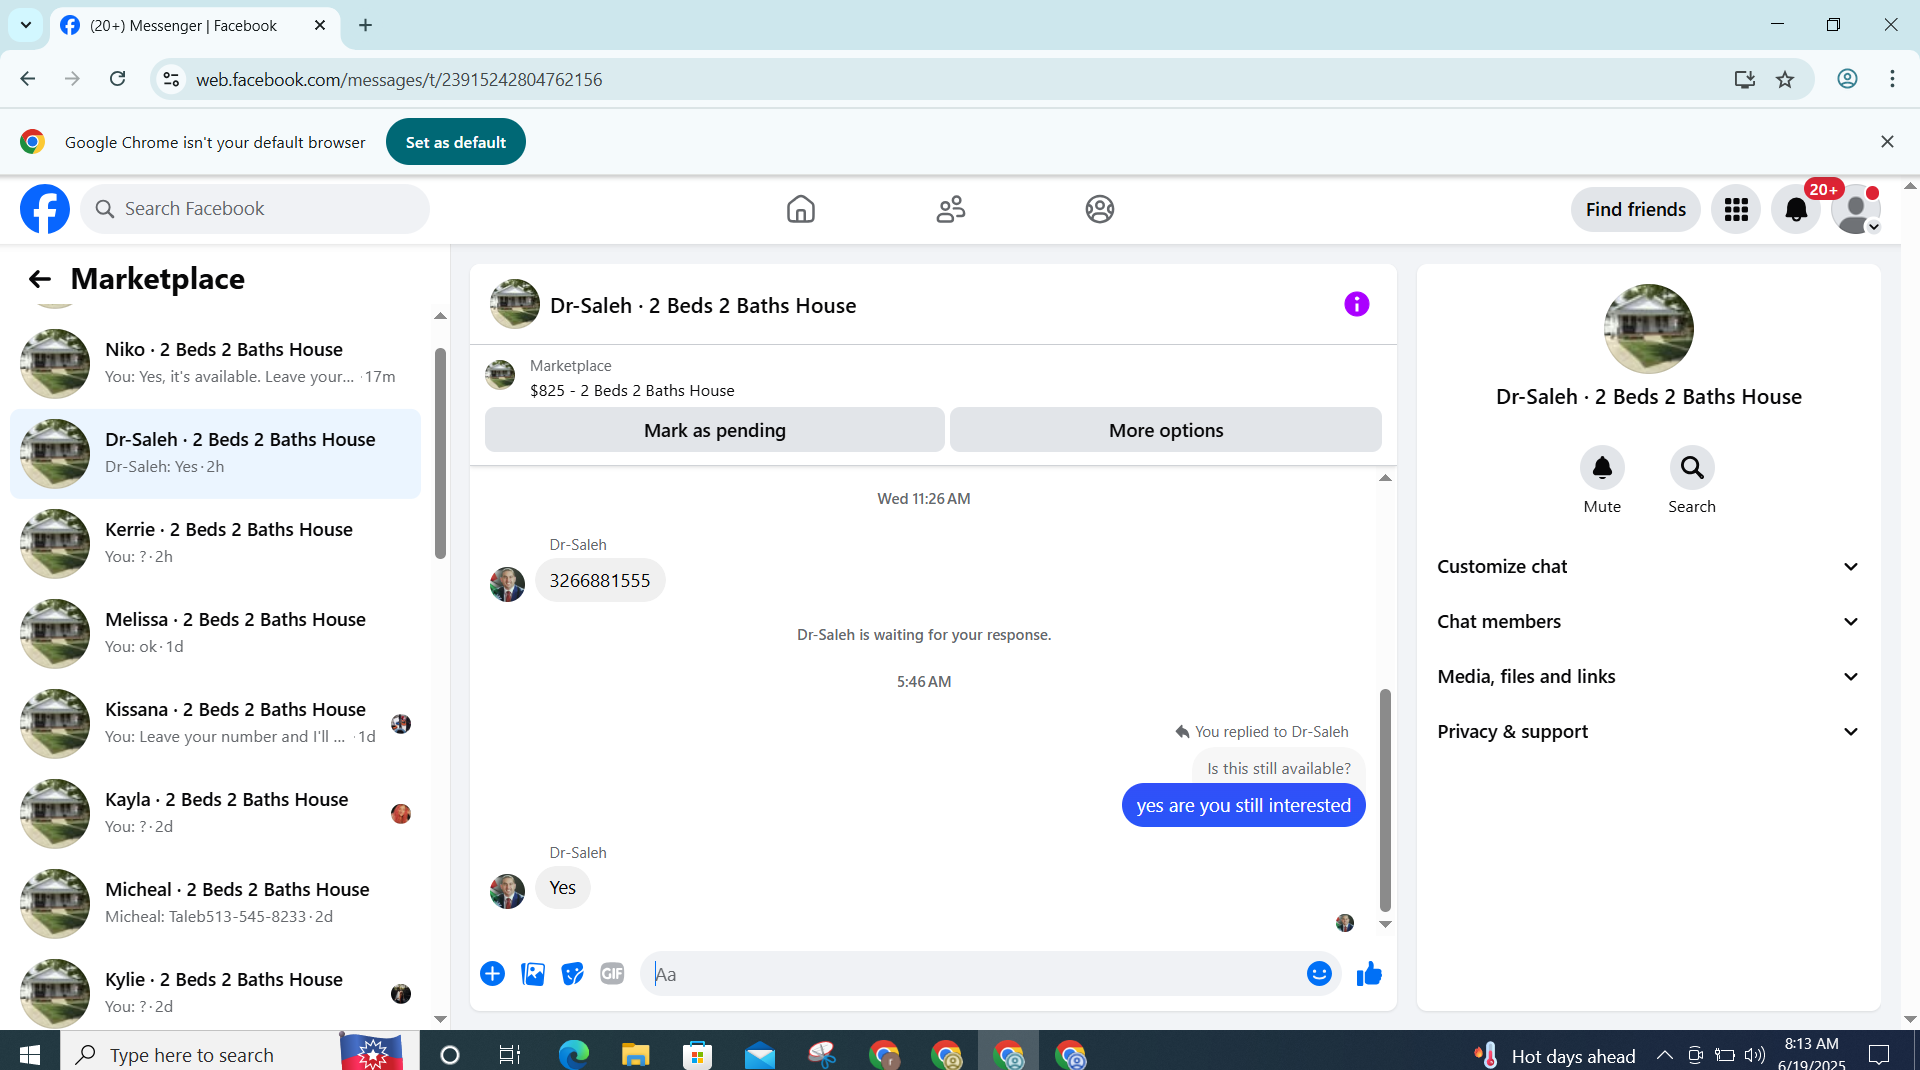Go back using the Marketplace back arrow
Viewport: 1920px width, 1070px height.
pos(40,279)
